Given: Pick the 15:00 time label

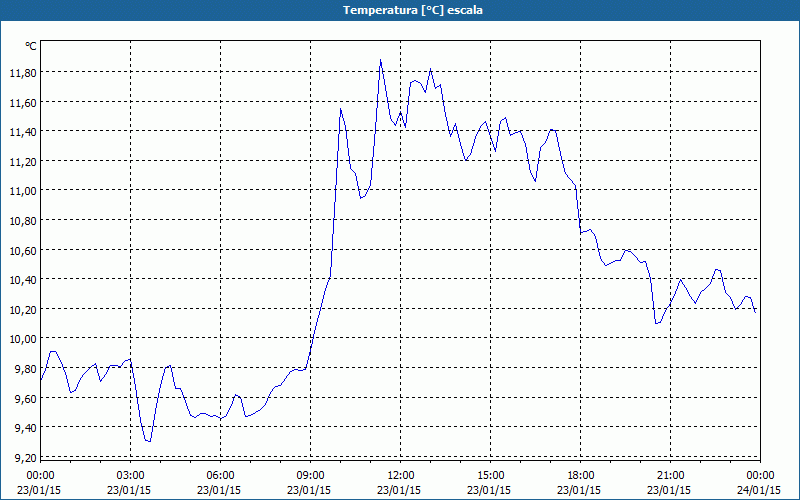Looking at the screenshot, I should click(x=490, y=476).
